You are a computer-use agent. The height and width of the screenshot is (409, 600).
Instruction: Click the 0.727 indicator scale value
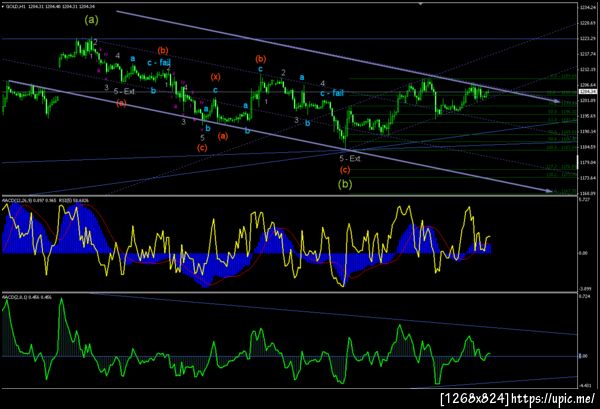click(x=585, y=200)
